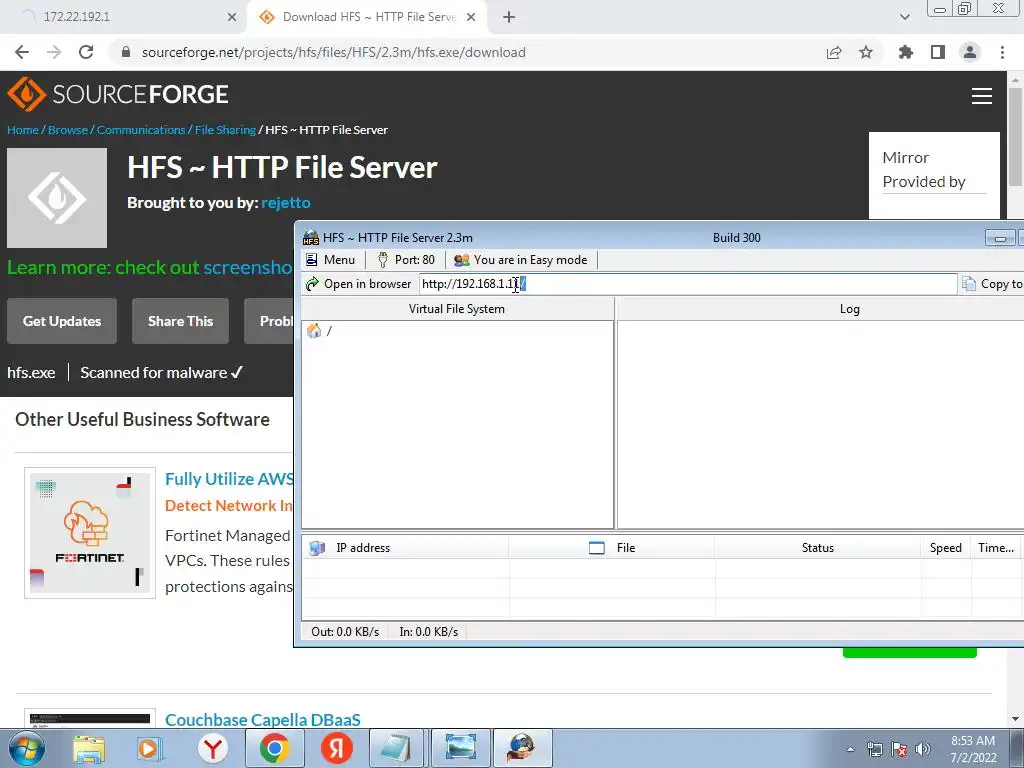Click the Chrome address bar URL
The height and width of the screenshot is (768, 1024).
(333, 52)
